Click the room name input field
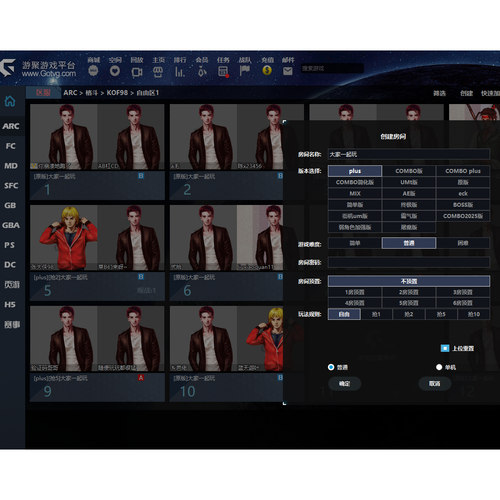The width and height of the screenshot is (500, 500). [409, 154]
